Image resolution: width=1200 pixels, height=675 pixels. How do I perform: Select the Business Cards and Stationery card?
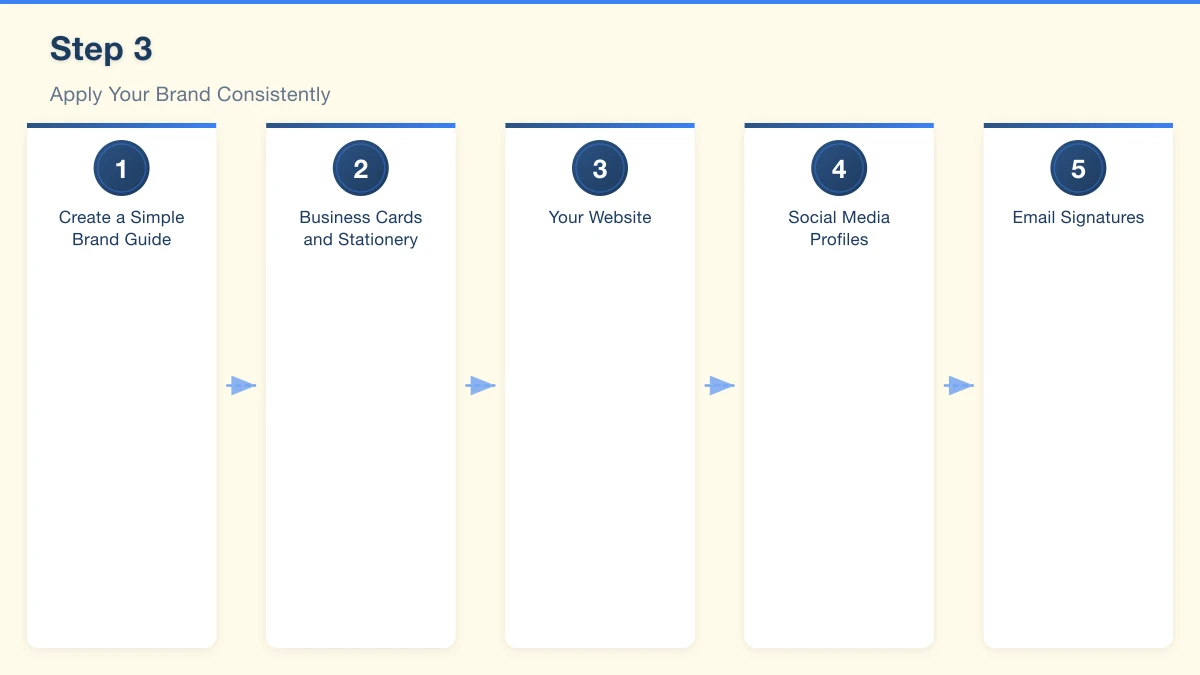pos(360,228)
